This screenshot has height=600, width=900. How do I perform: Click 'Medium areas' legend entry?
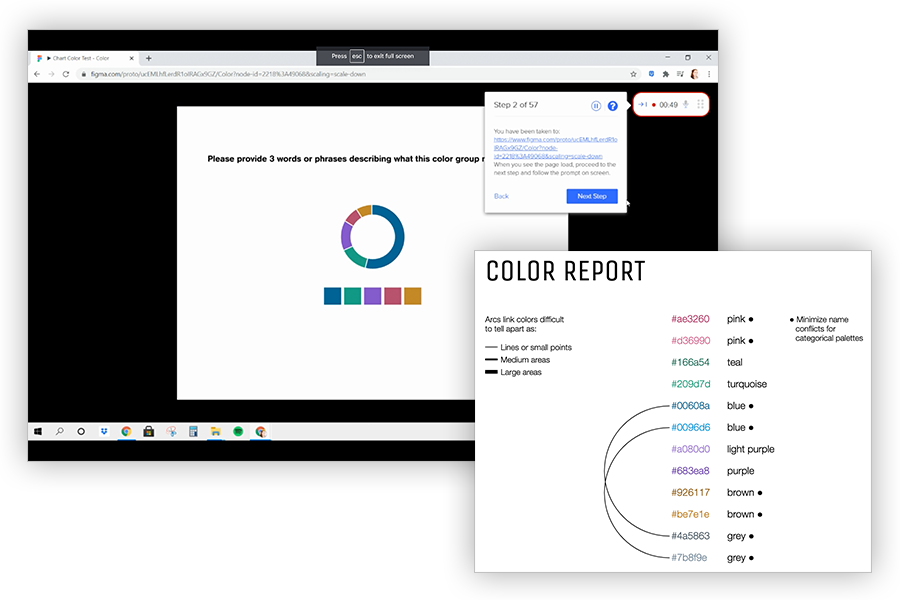coord(517,360)
